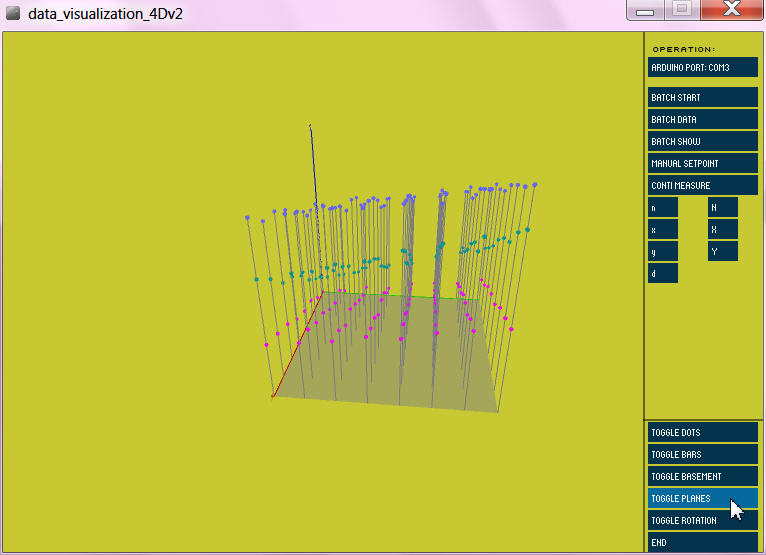
Task: Start Conti Measure operation
Action: click(x=702, y=185)
